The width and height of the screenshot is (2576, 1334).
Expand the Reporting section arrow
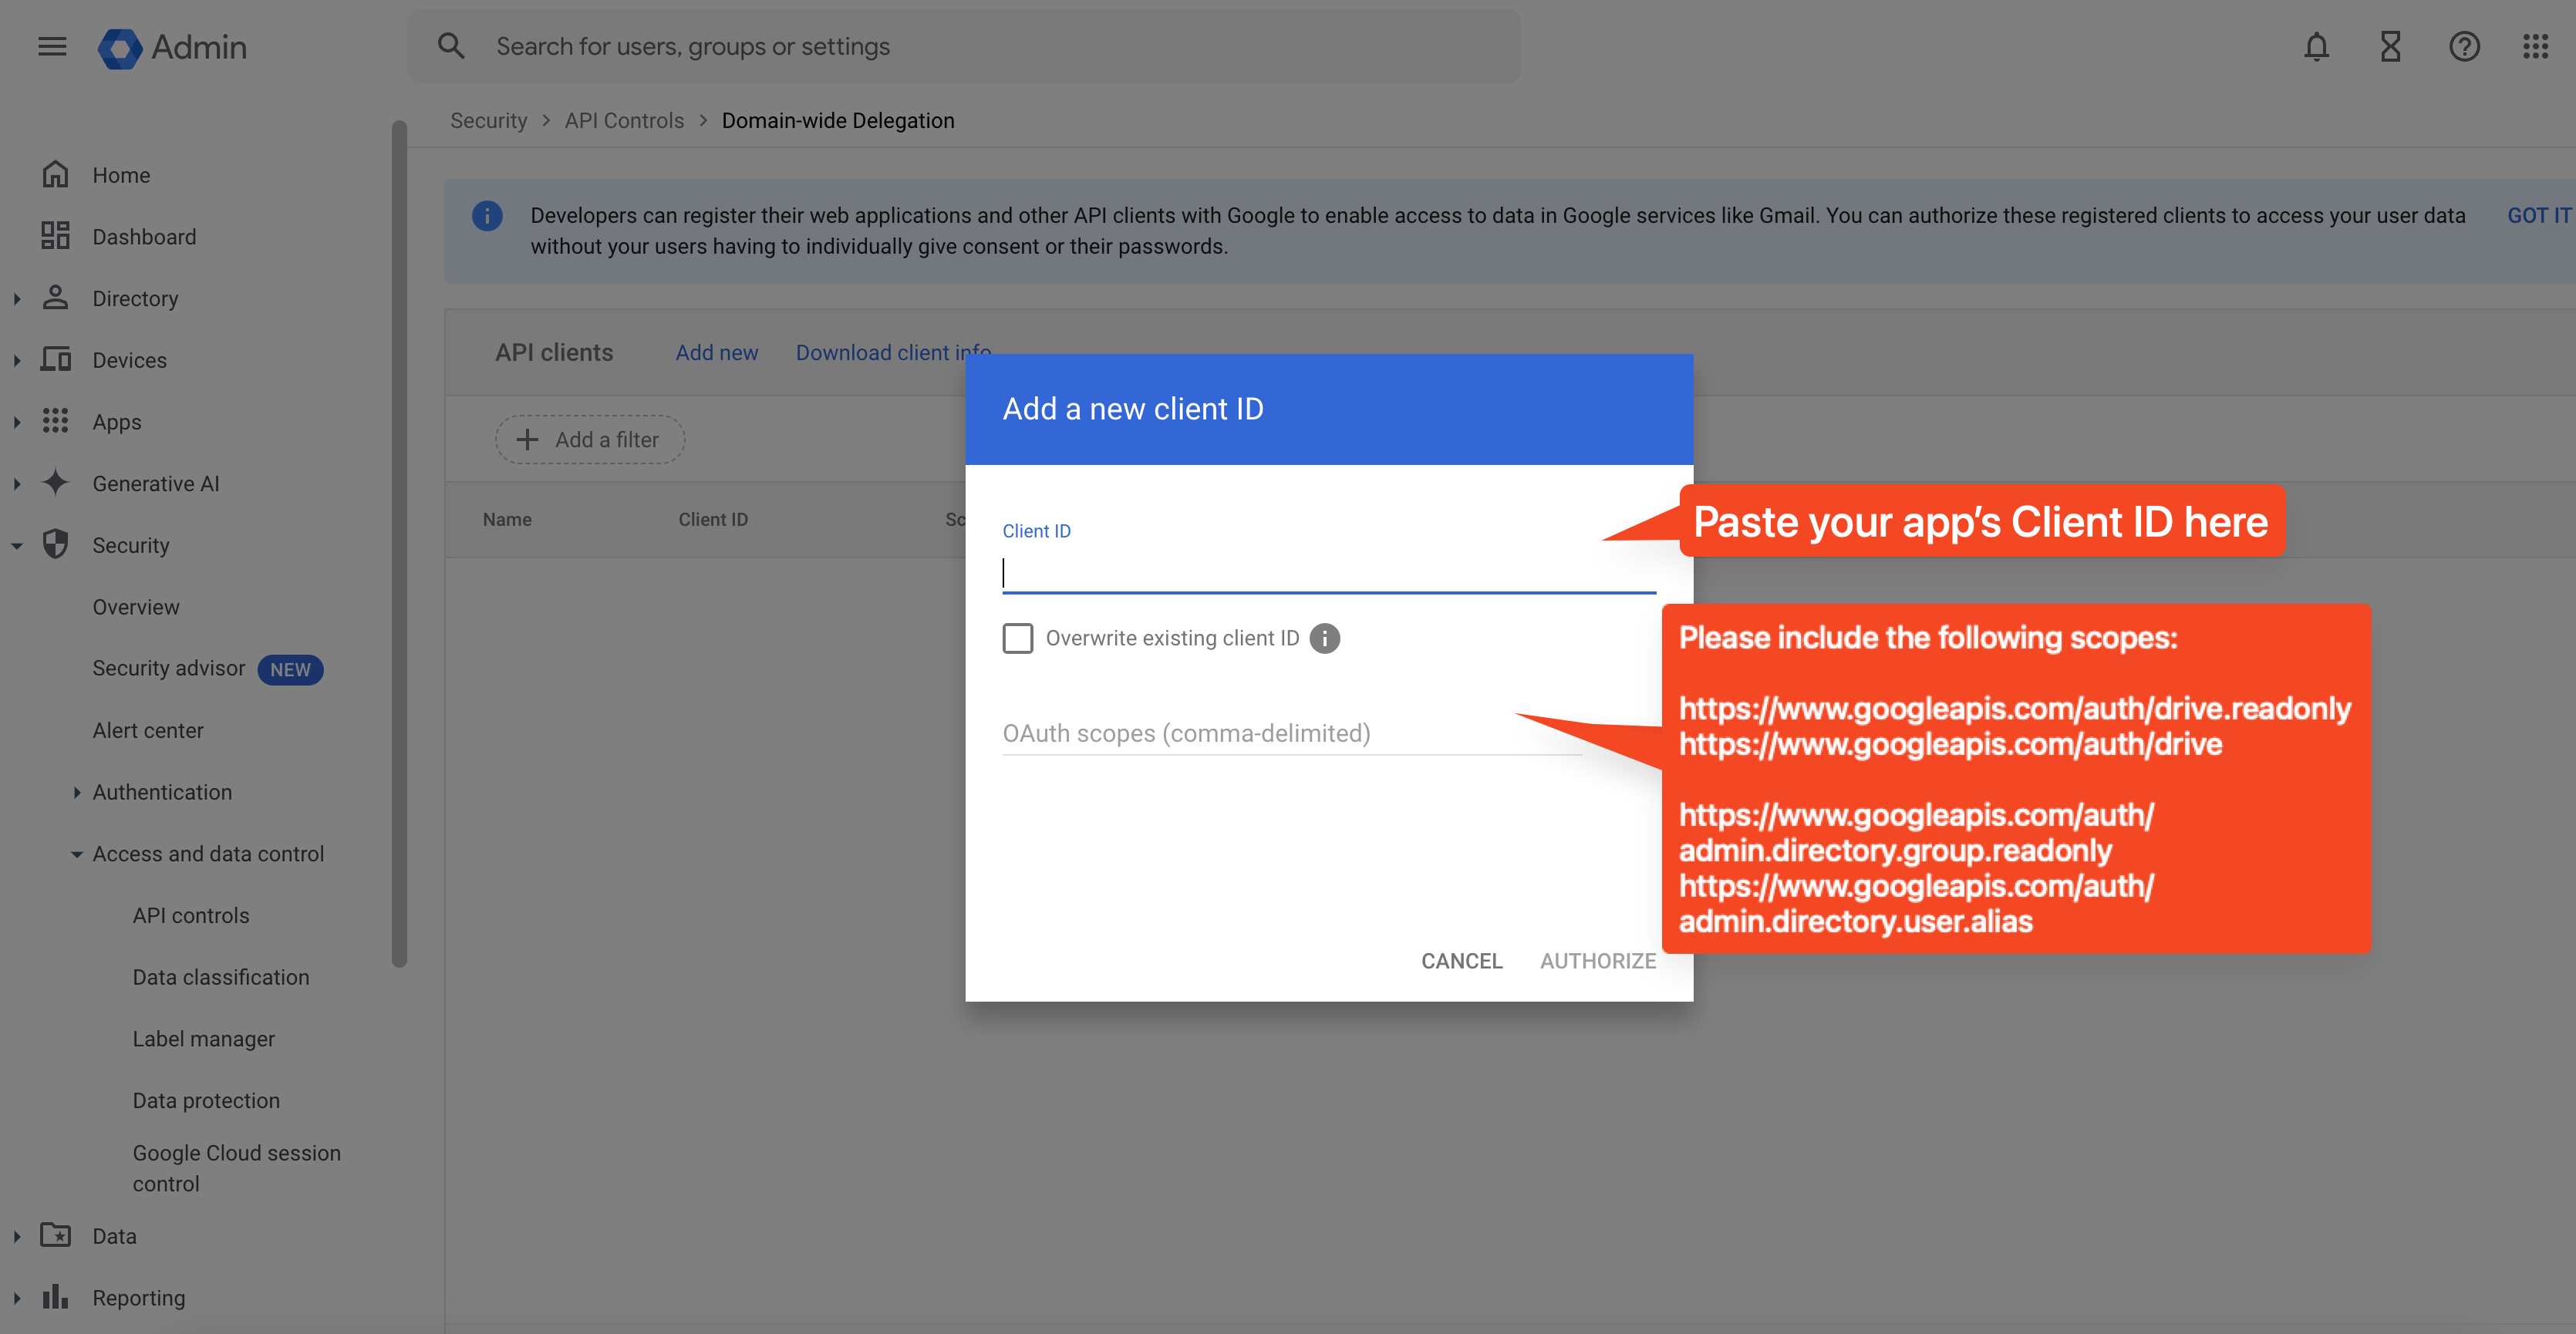(x=17, y=1299)
